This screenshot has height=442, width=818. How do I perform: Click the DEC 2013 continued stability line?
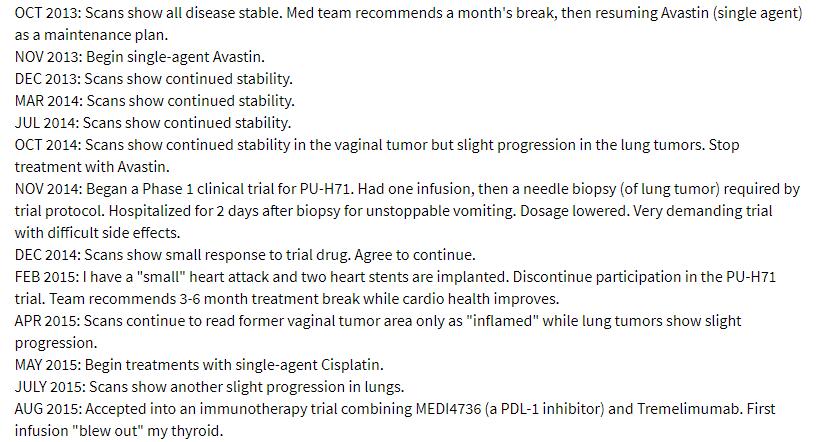coord(153,79)
